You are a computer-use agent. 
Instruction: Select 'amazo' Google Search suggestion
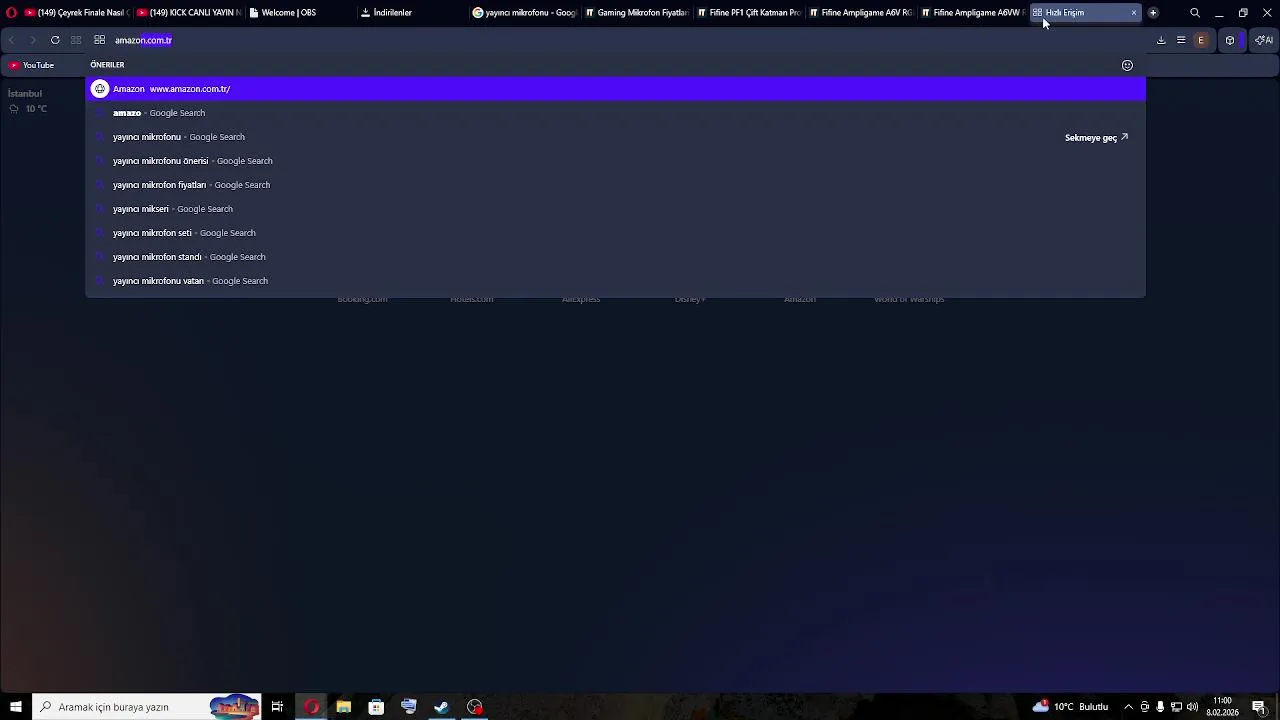tap(615, 113)
